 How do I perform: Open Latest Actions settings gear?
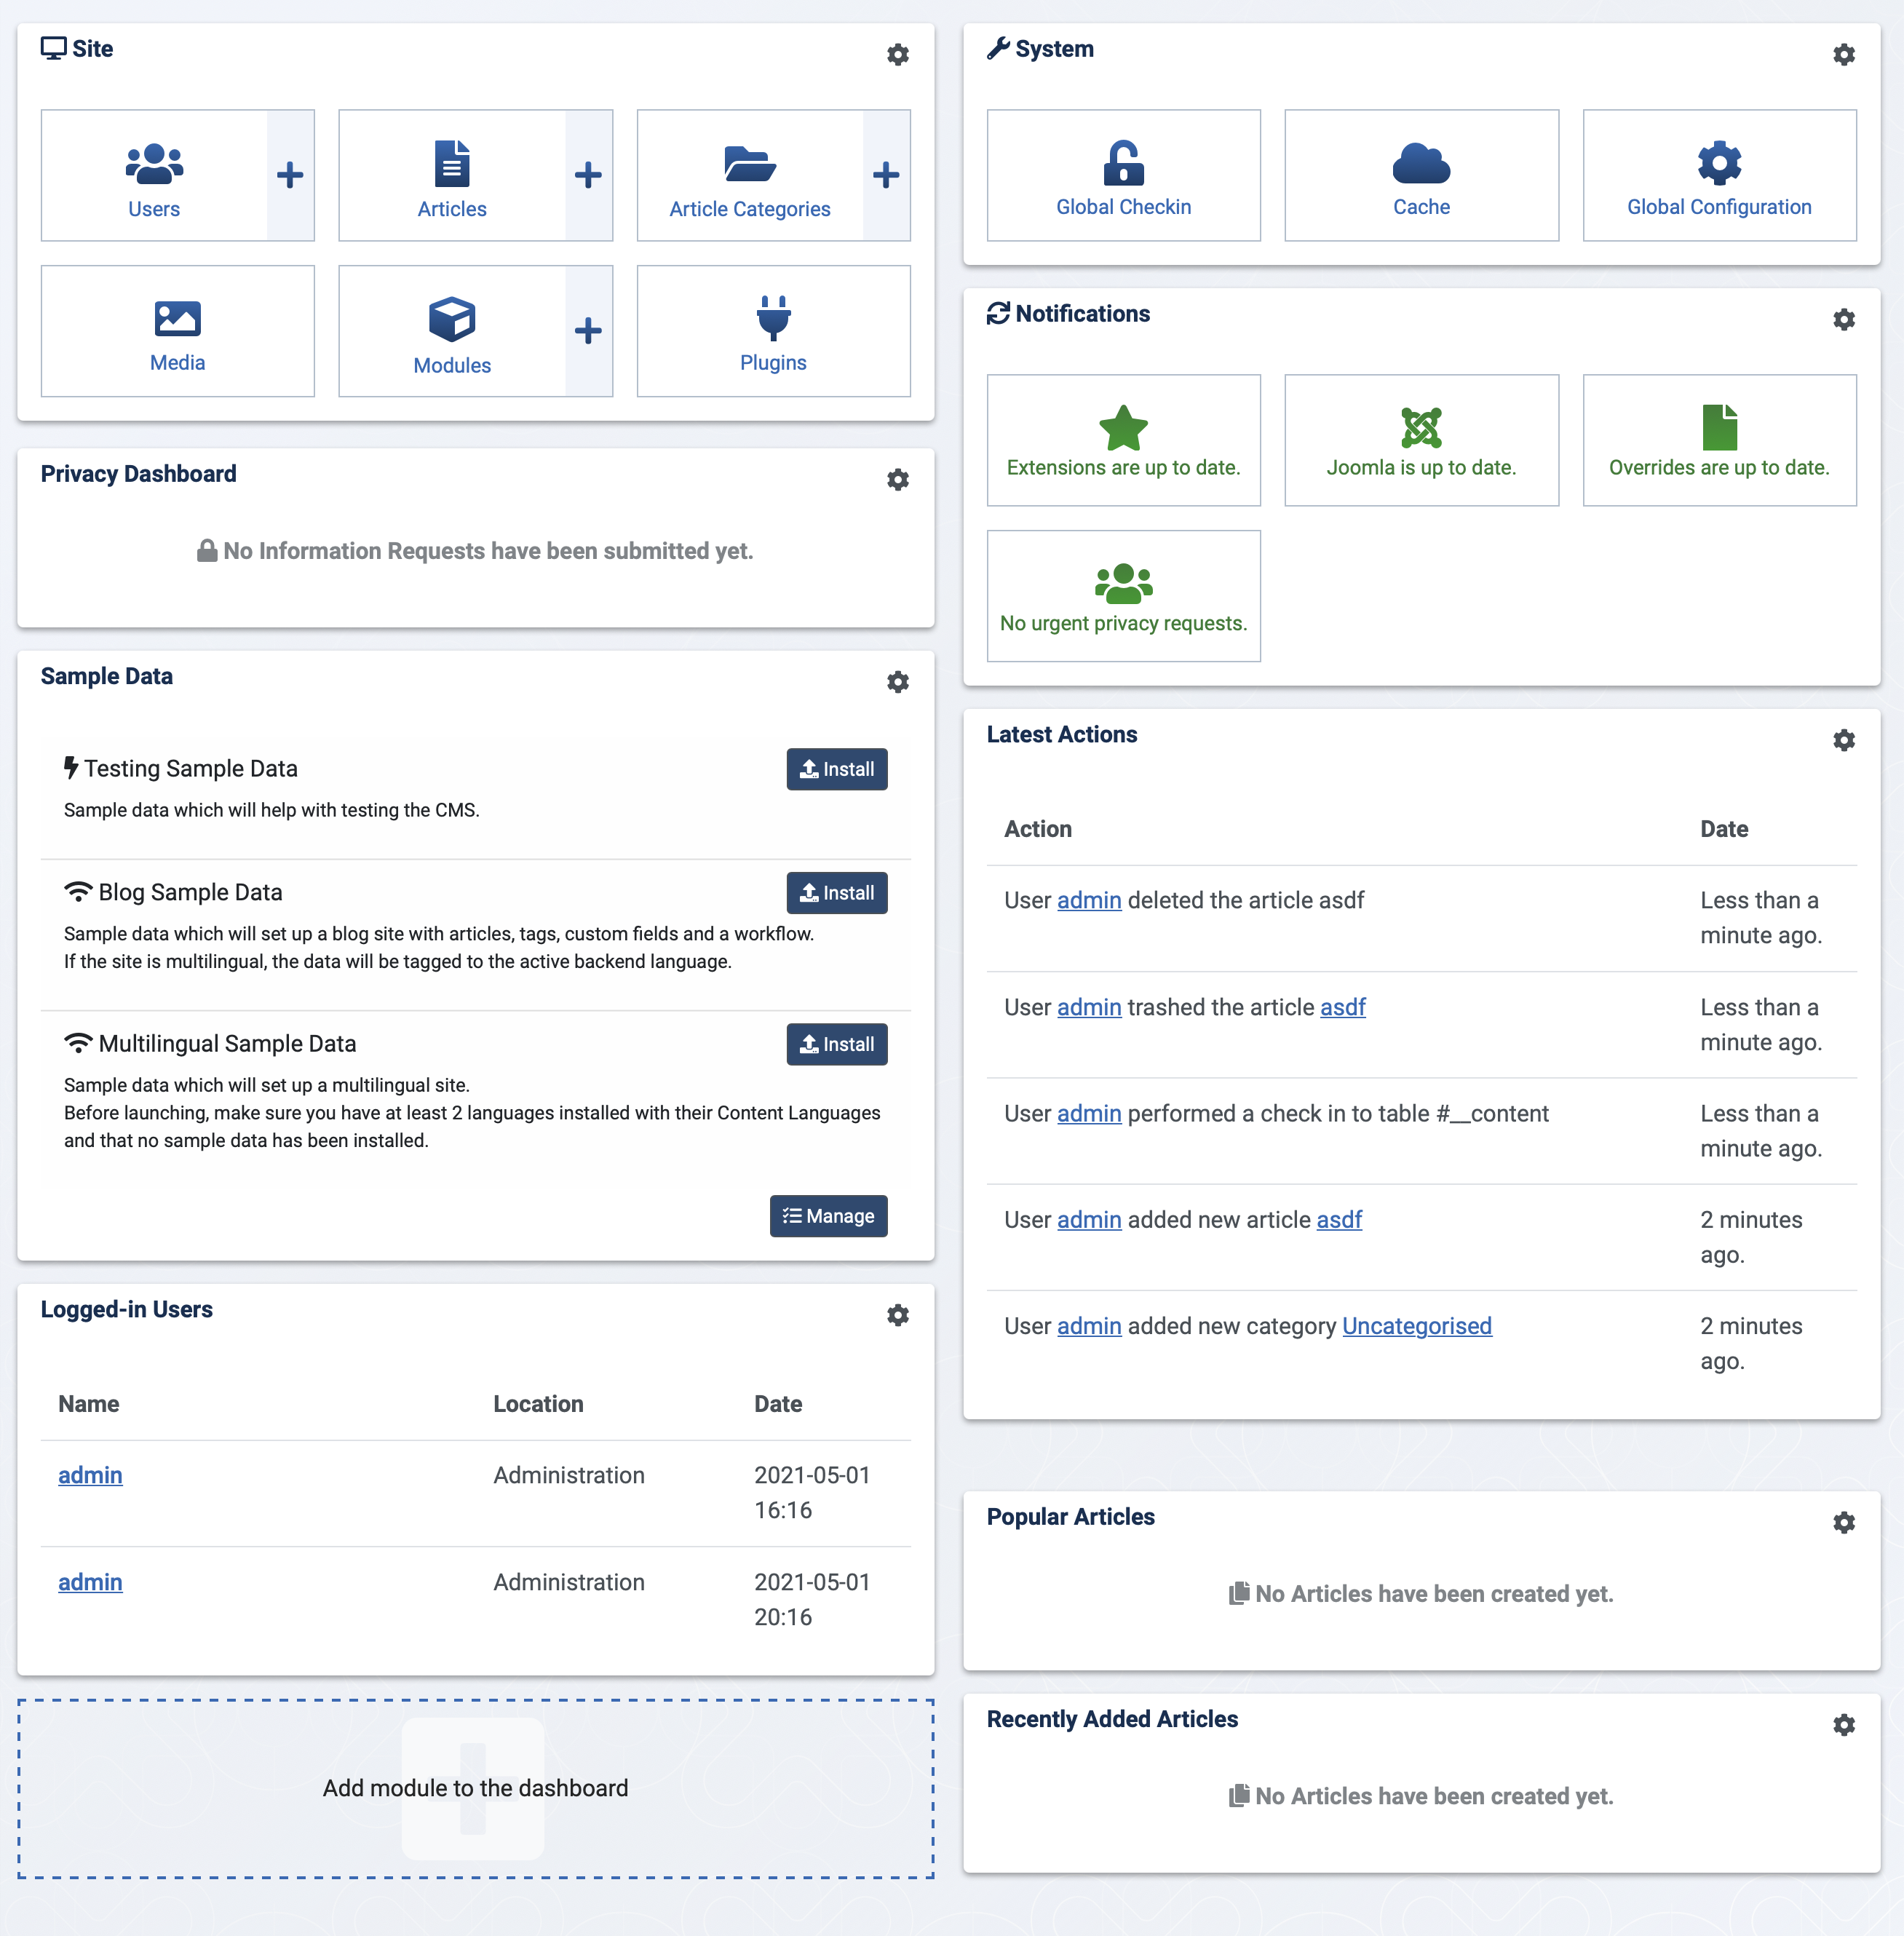1844,740
